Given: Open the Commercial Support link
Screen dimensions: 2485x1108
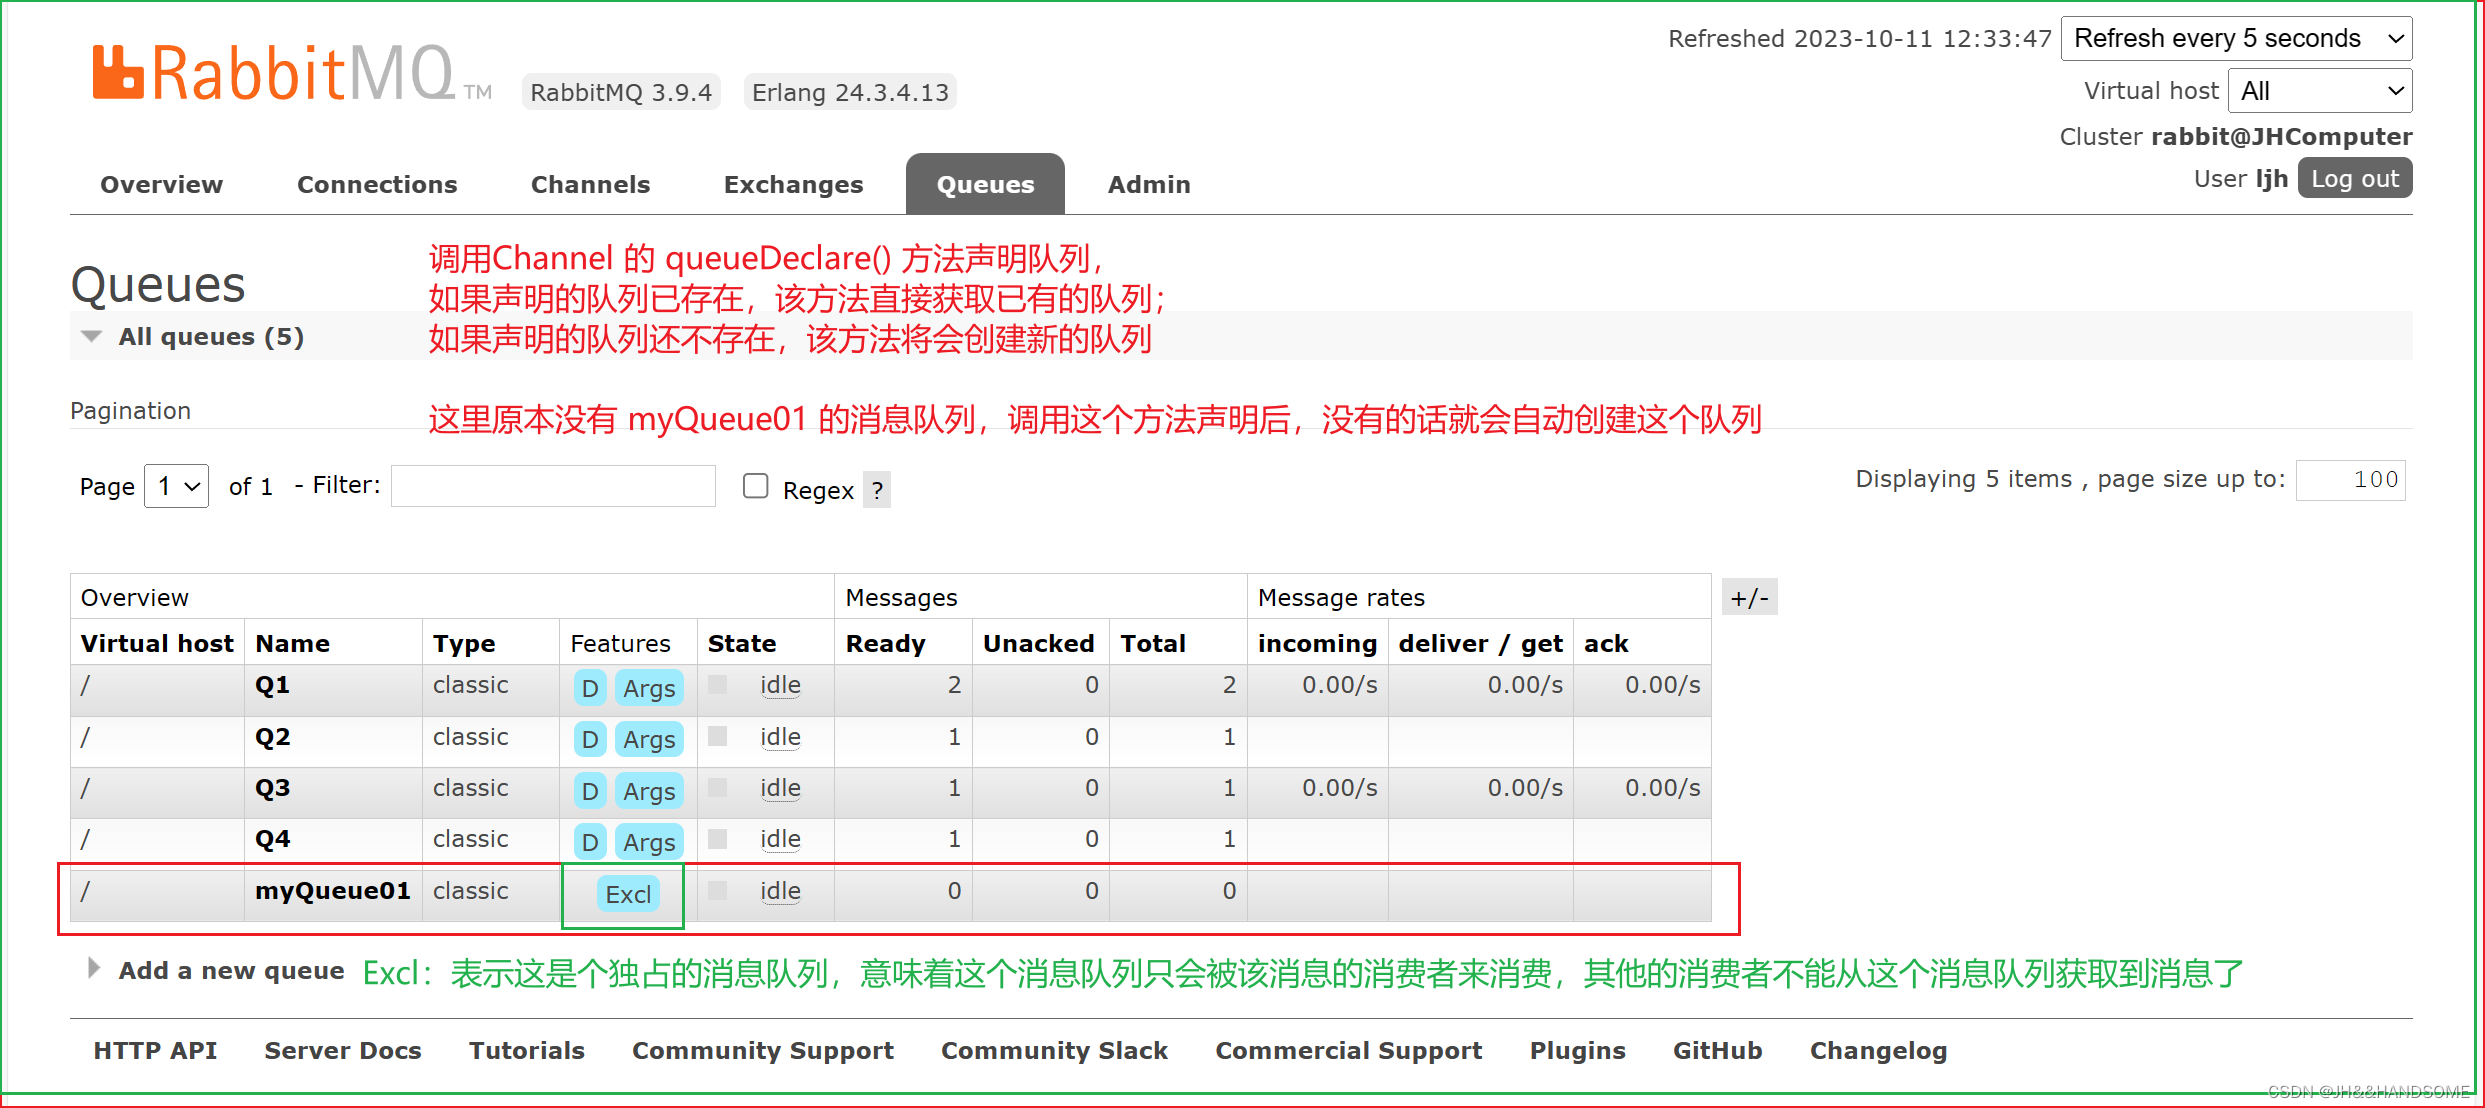Looking at the screenshot, I should [1349, 1050].
